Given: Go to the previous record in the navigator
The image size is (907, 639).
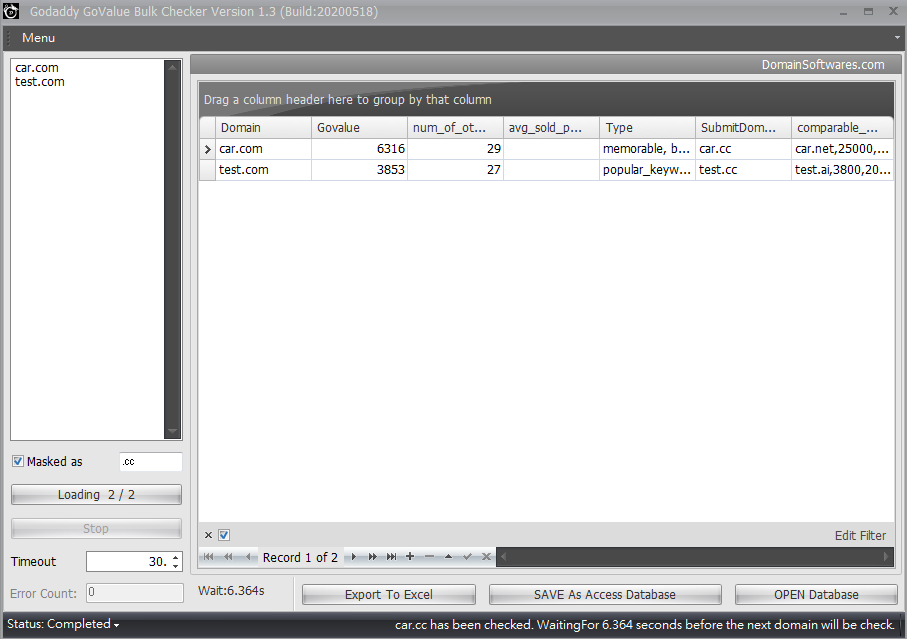Looking at the screenshot, I should 248,557.
